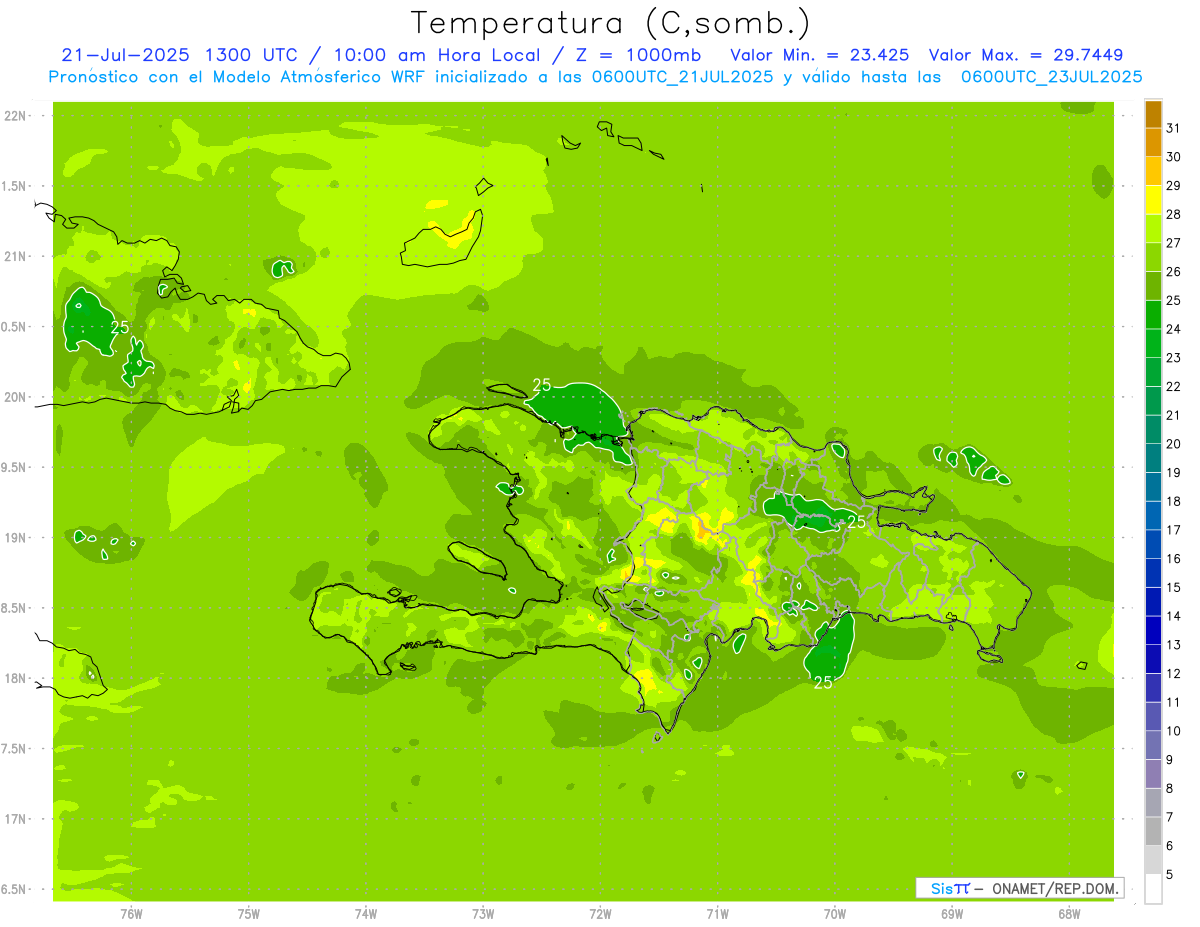The height and width of the screenshot is (927, 1200).
Task: Click the "76W" longitude label
Action: [131, 914]
